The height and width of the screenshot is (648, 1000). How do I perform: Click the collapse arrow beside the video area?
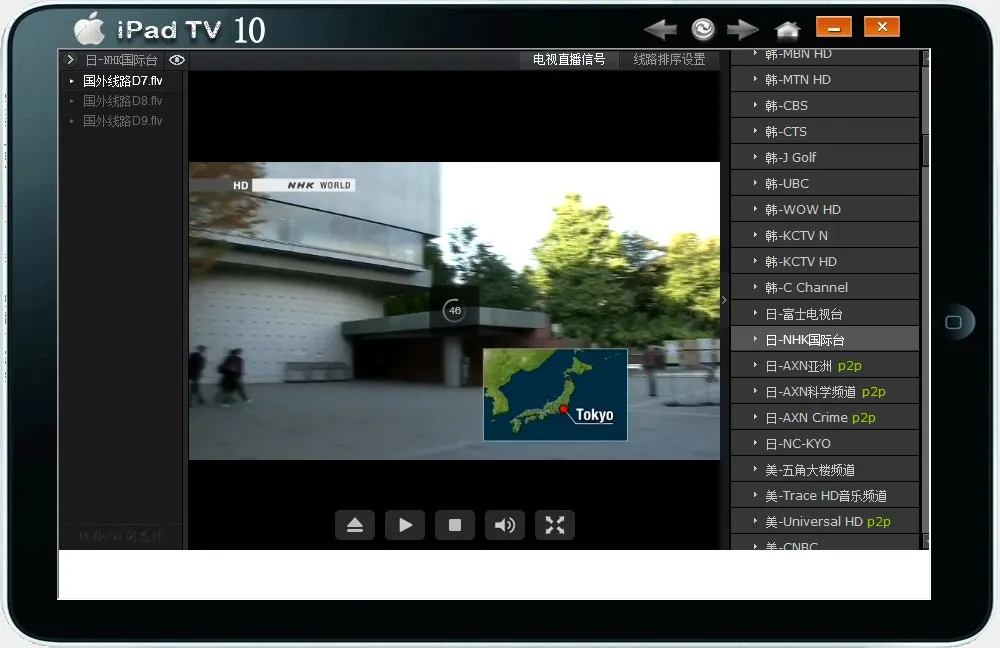(722, 299)
